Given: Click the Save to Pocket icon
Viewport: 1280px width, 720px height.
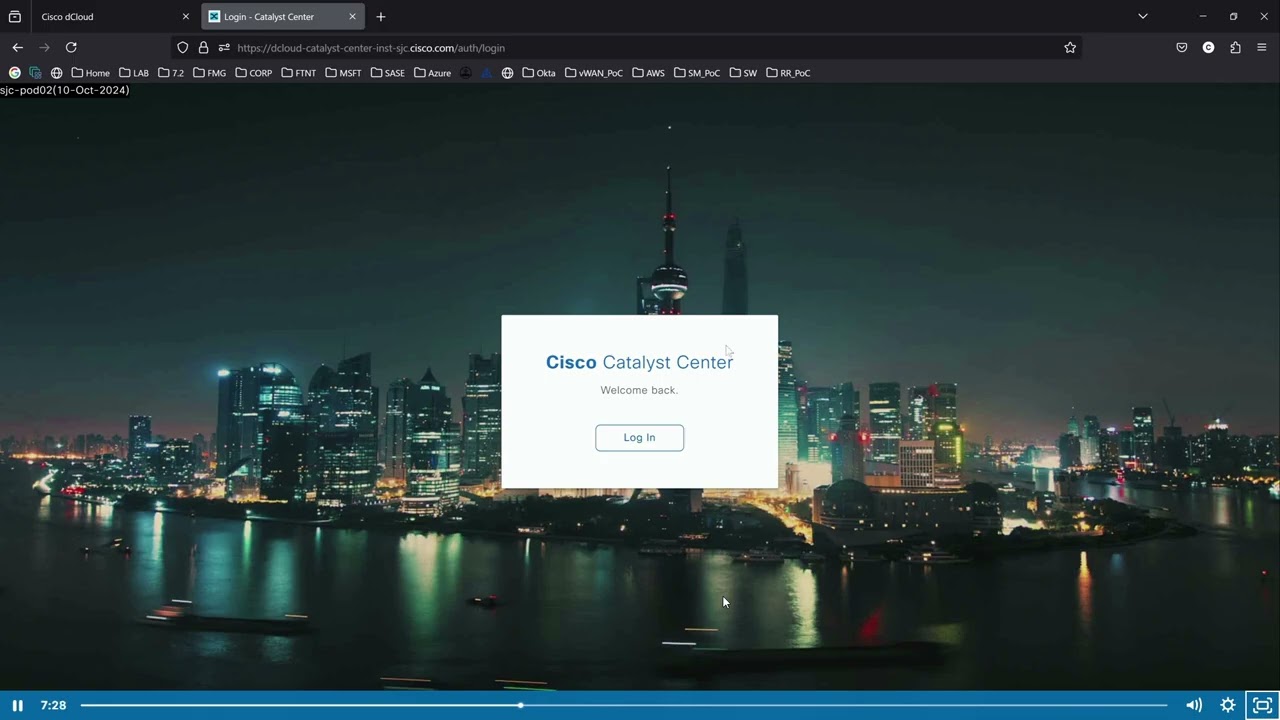Looking at the screenshot, I should 1182,47.
